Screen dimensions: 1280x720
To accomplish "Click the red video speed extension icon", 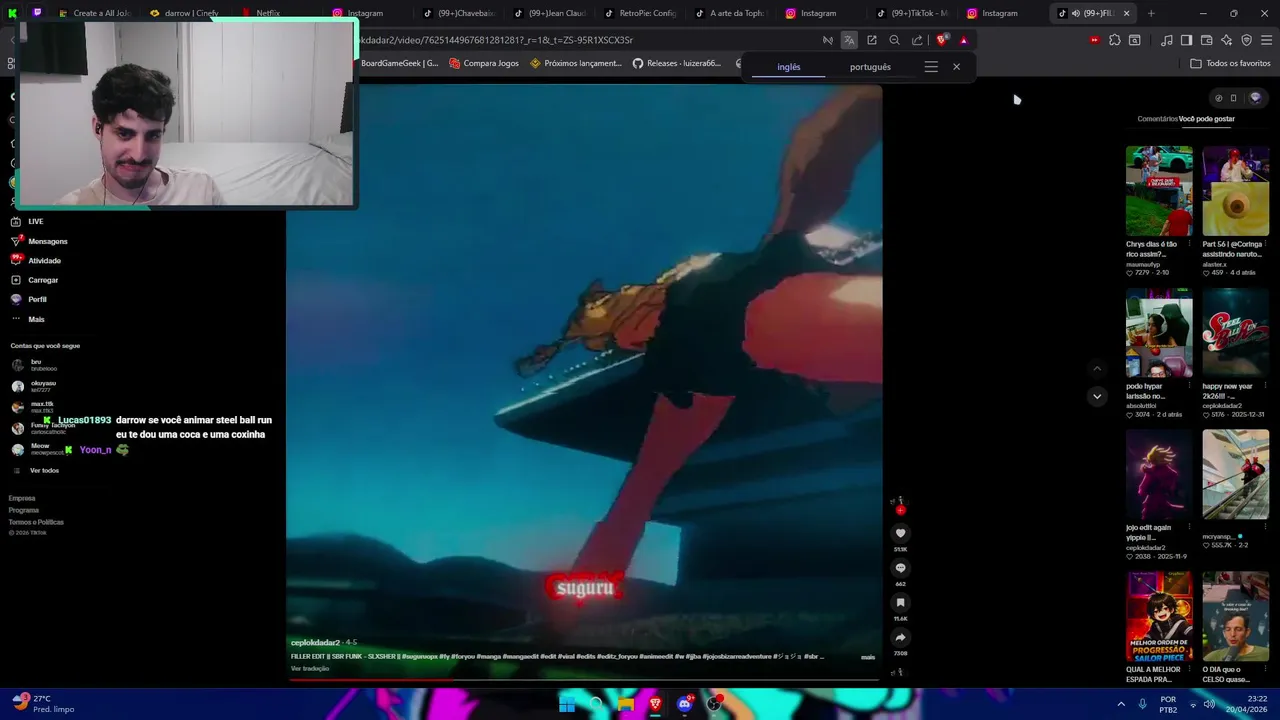I will click(x=1094, y=40).
